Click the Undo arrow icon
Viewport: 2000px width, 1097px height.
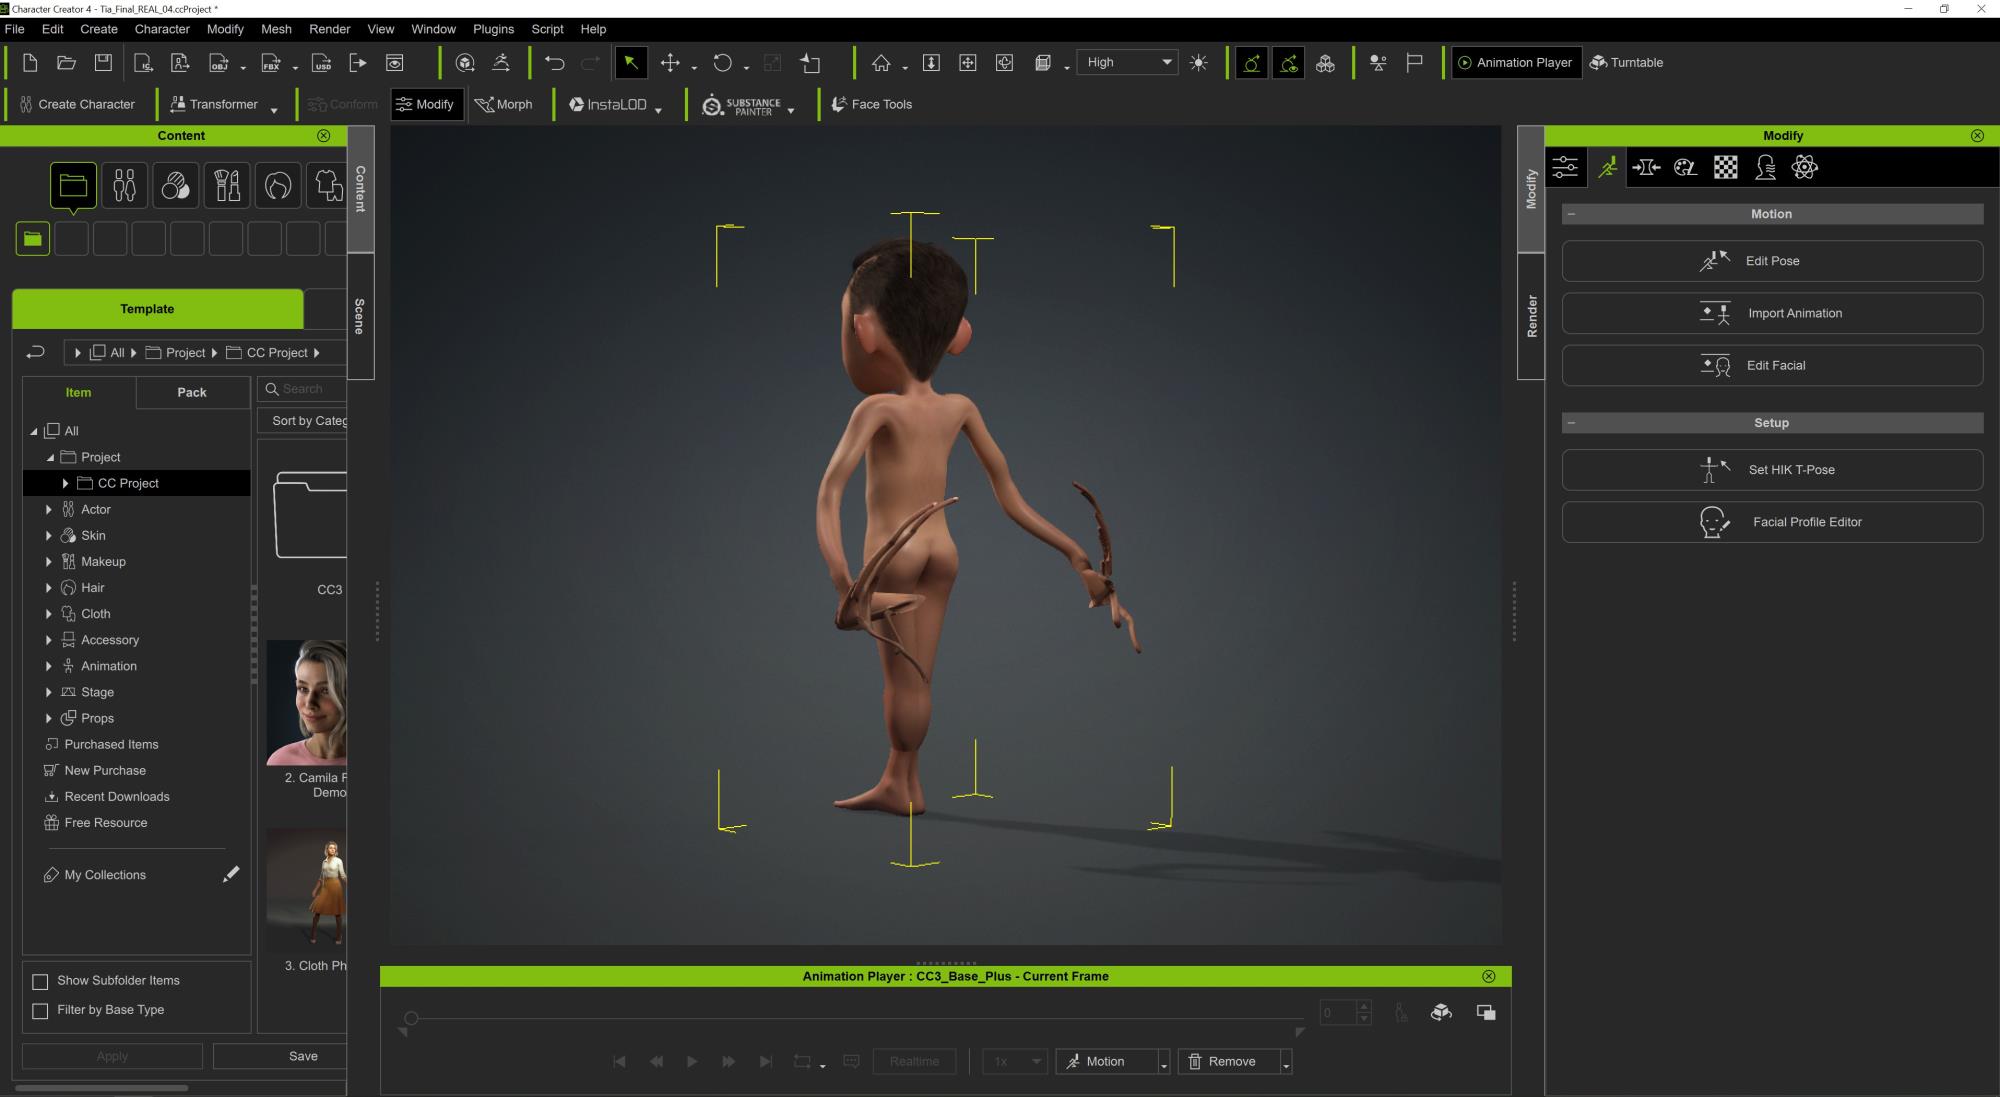point(555,63)
